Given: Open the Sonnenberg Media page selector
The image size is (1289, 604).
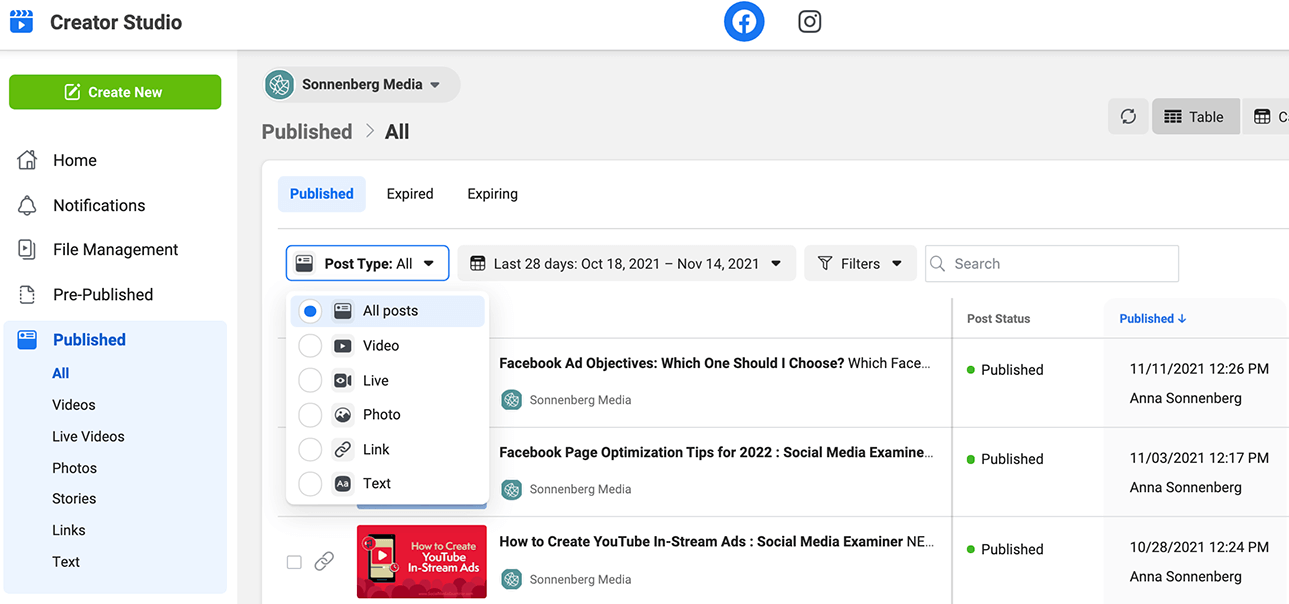Looking at the screenshot, I should tap(361, 85).
